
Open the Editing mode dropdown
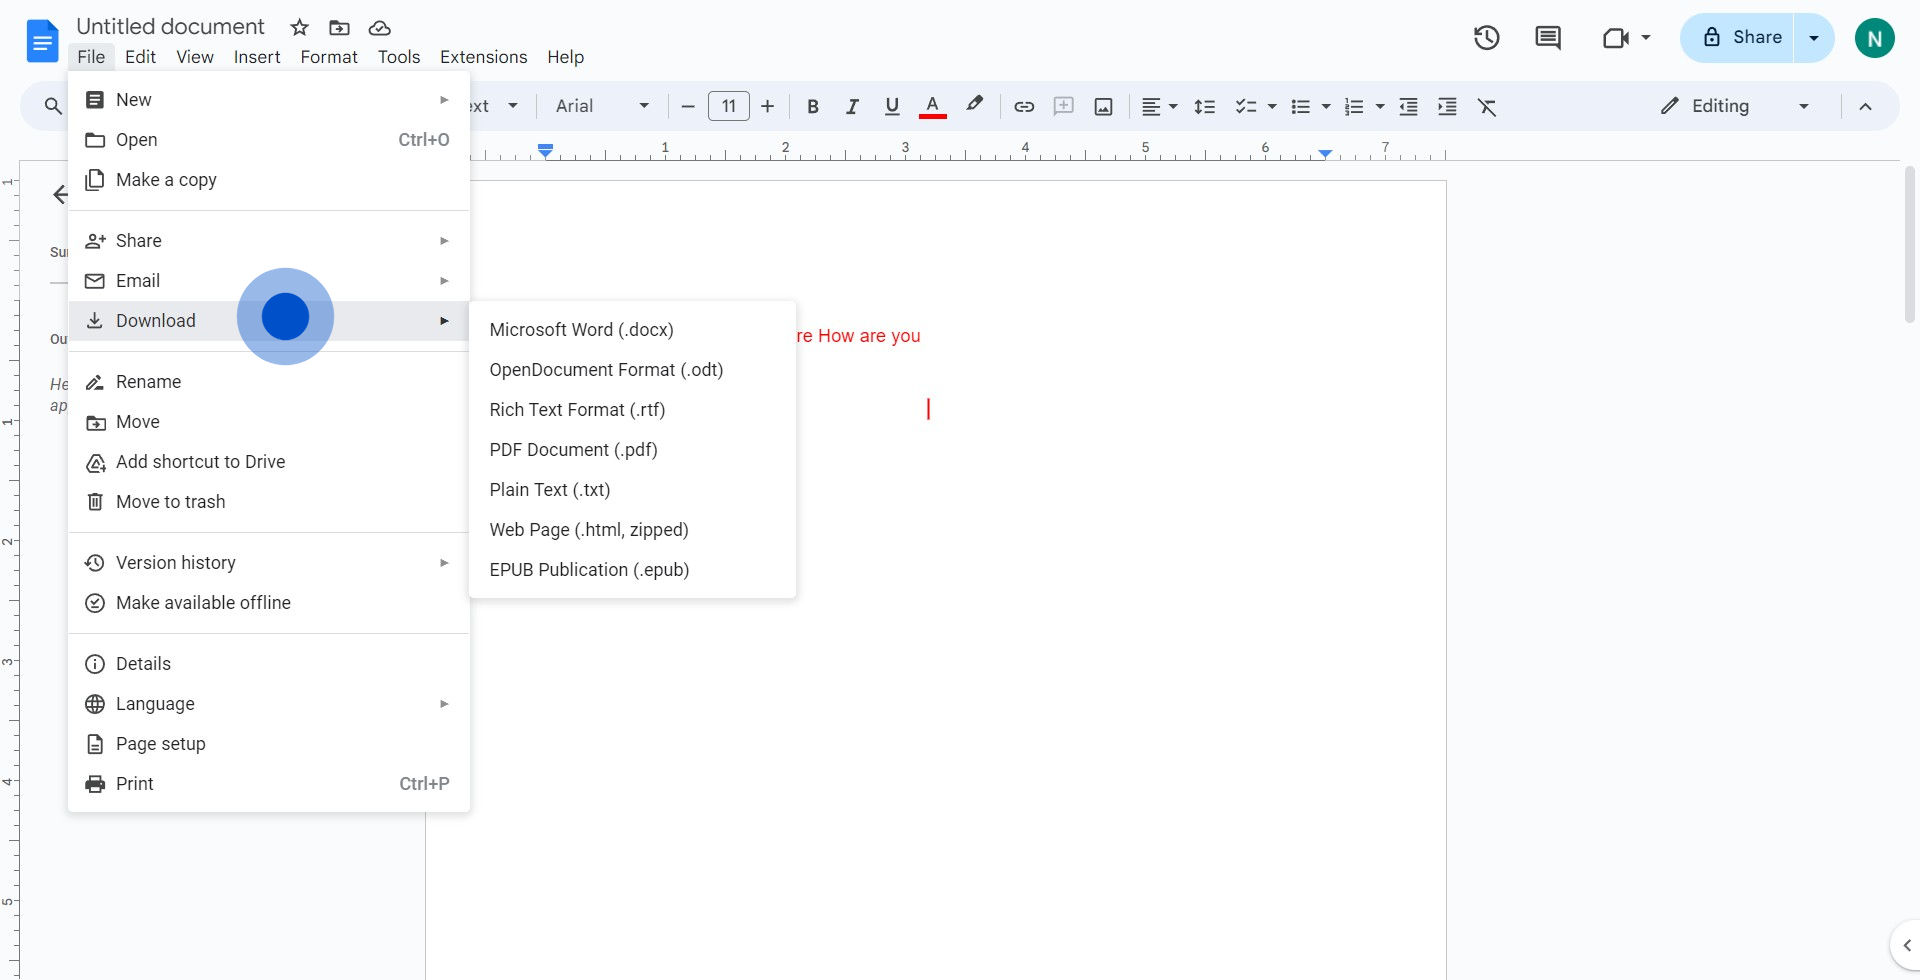[x=1733, y=106]
